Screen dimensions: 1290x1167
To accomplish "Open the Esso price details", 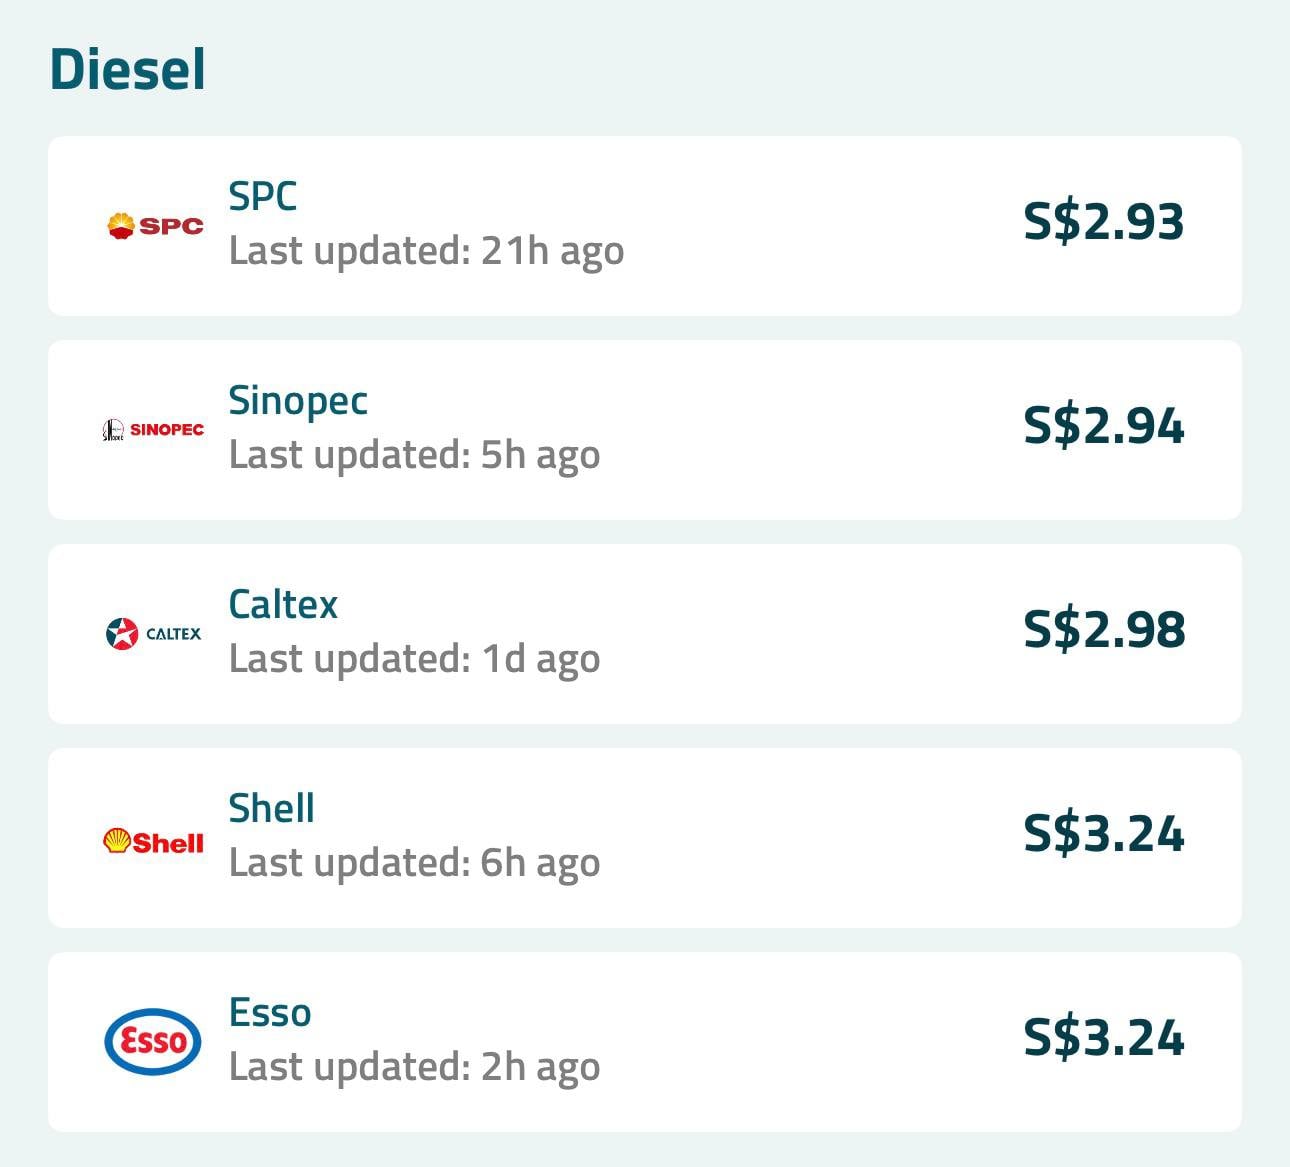I will click(645, 1040).
